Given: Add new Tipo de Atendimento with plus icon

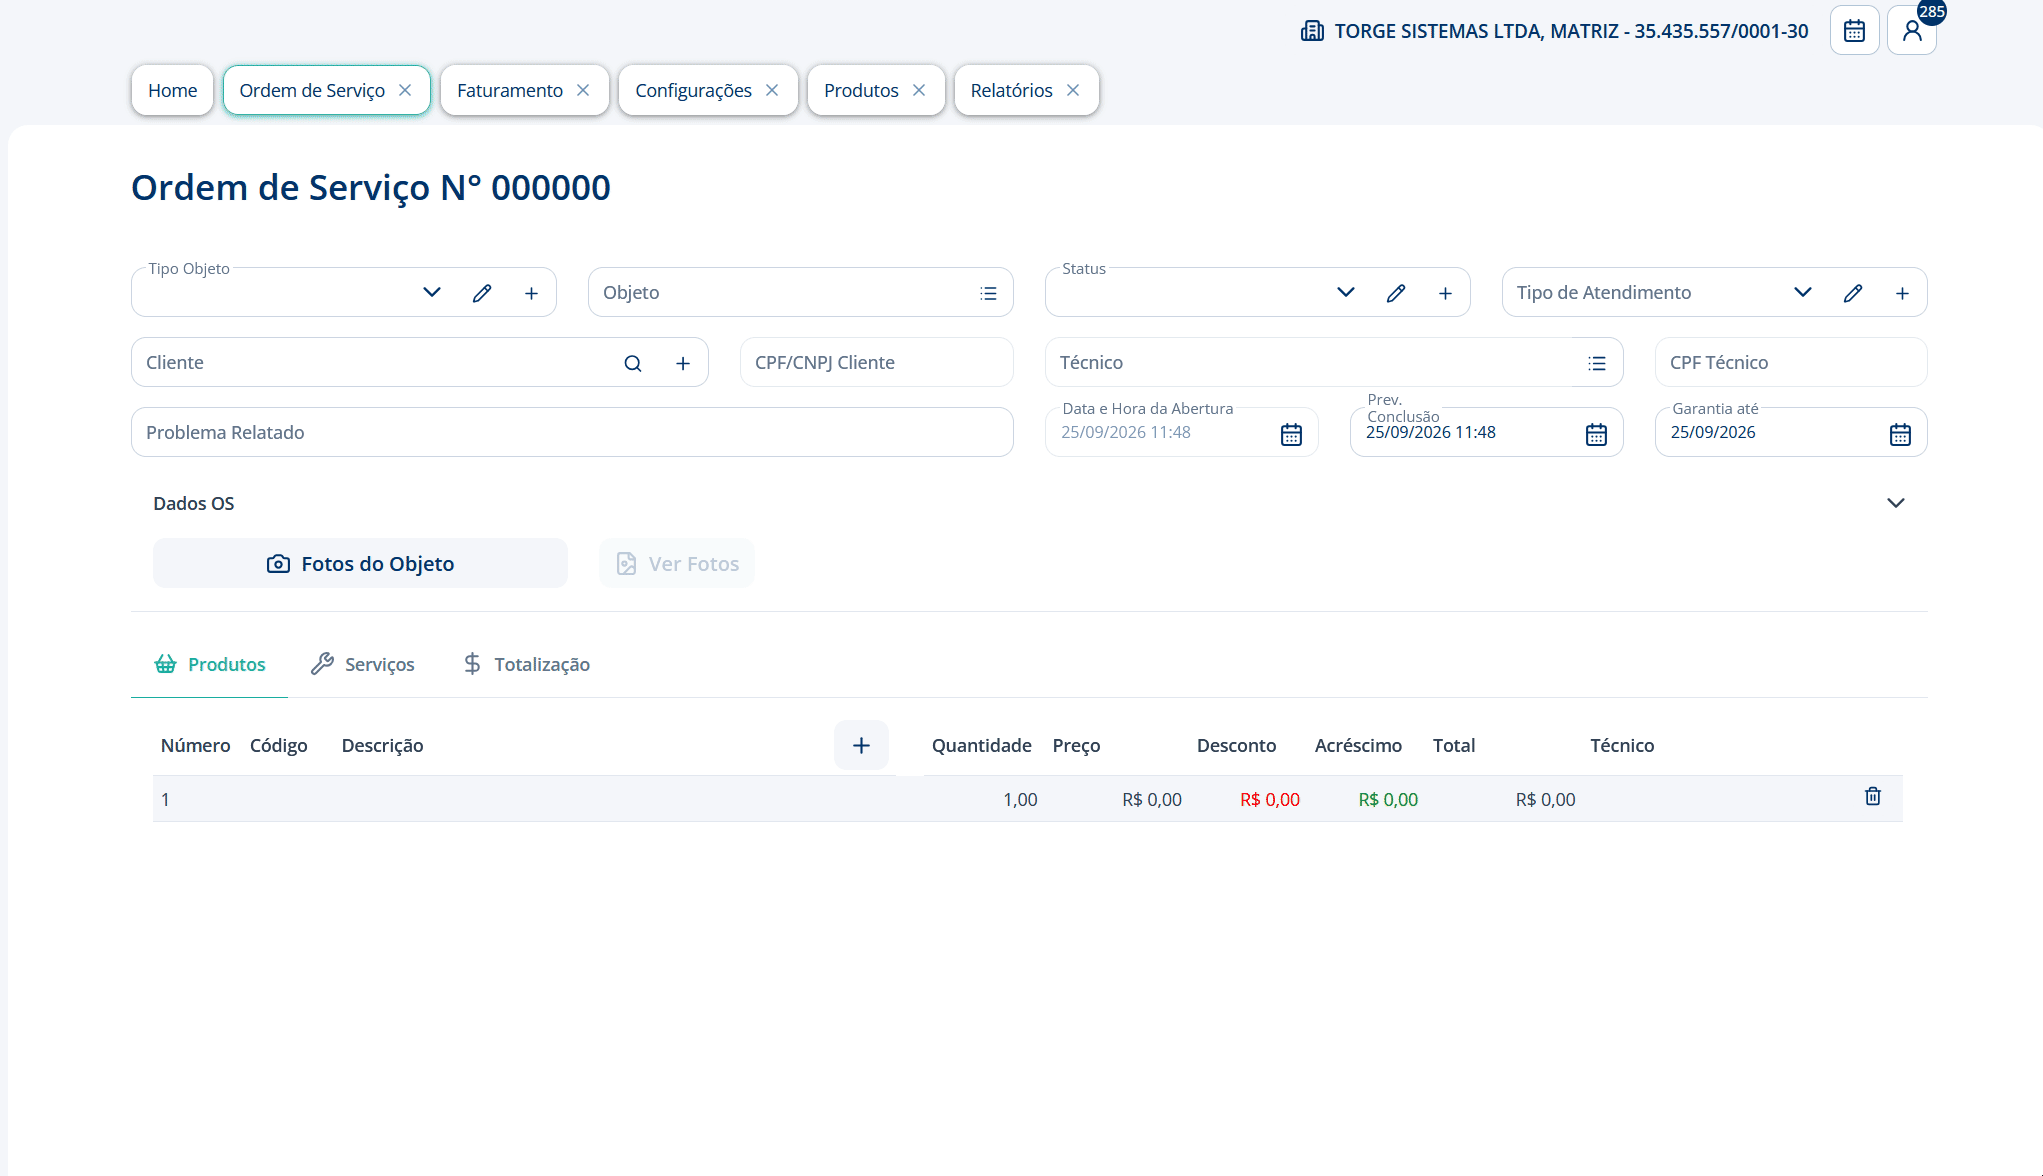Looking at the screenshot, I should tap(1902, 293).
